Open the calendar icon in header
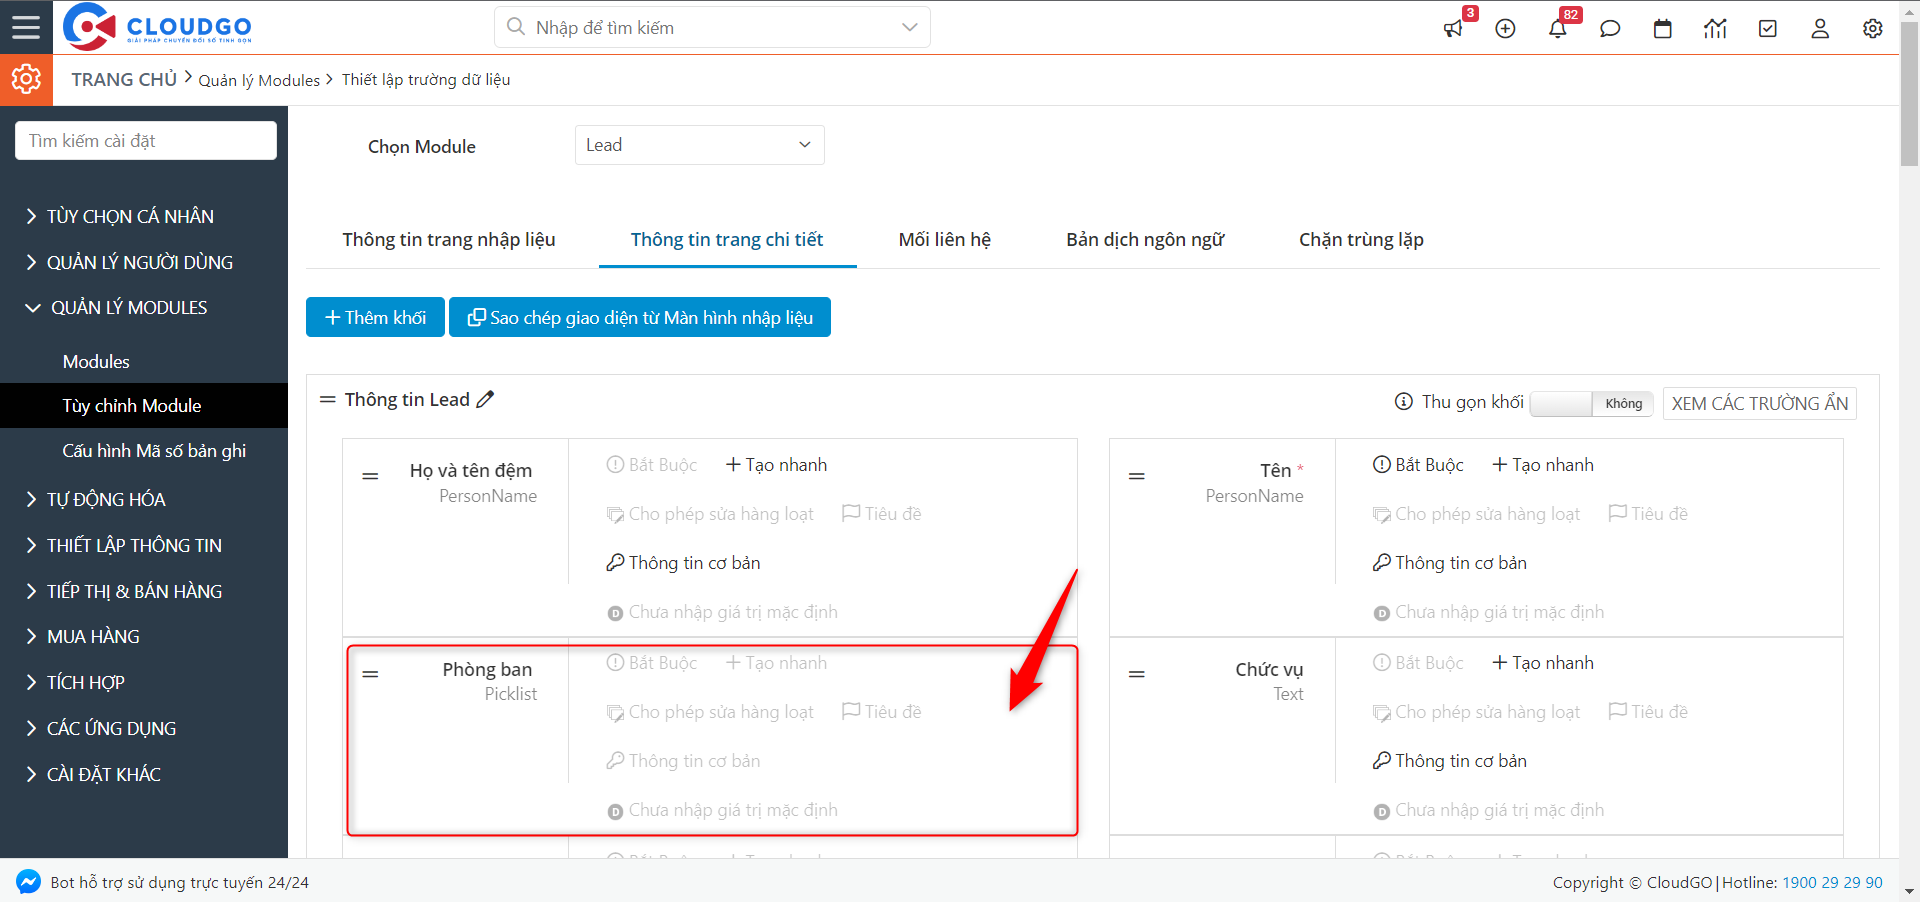The height and width of the screenshot is (902, 1920). pyautogui.click(x=1662, y=29)
